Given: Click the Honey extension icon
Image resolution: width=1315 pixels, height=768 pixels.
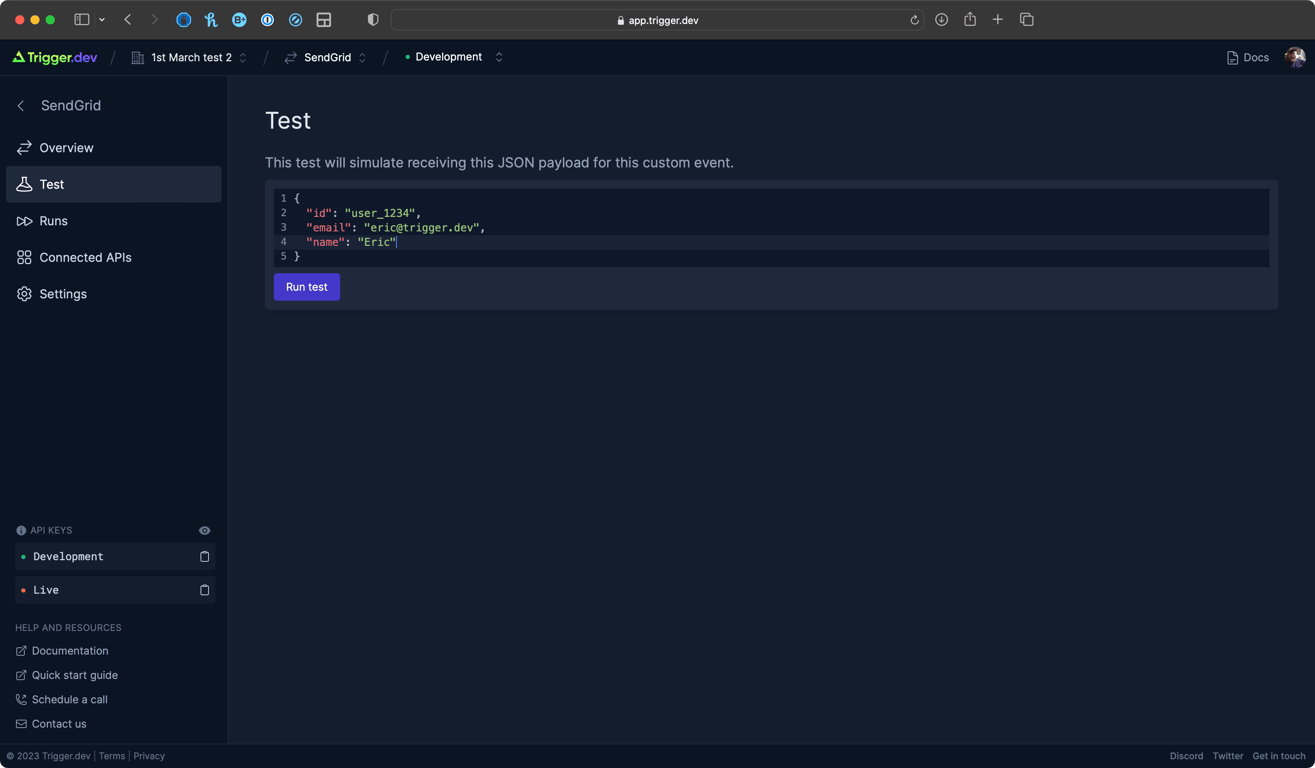Looking at the screenshot, I should pyautogui.click(x=211, y=20).
